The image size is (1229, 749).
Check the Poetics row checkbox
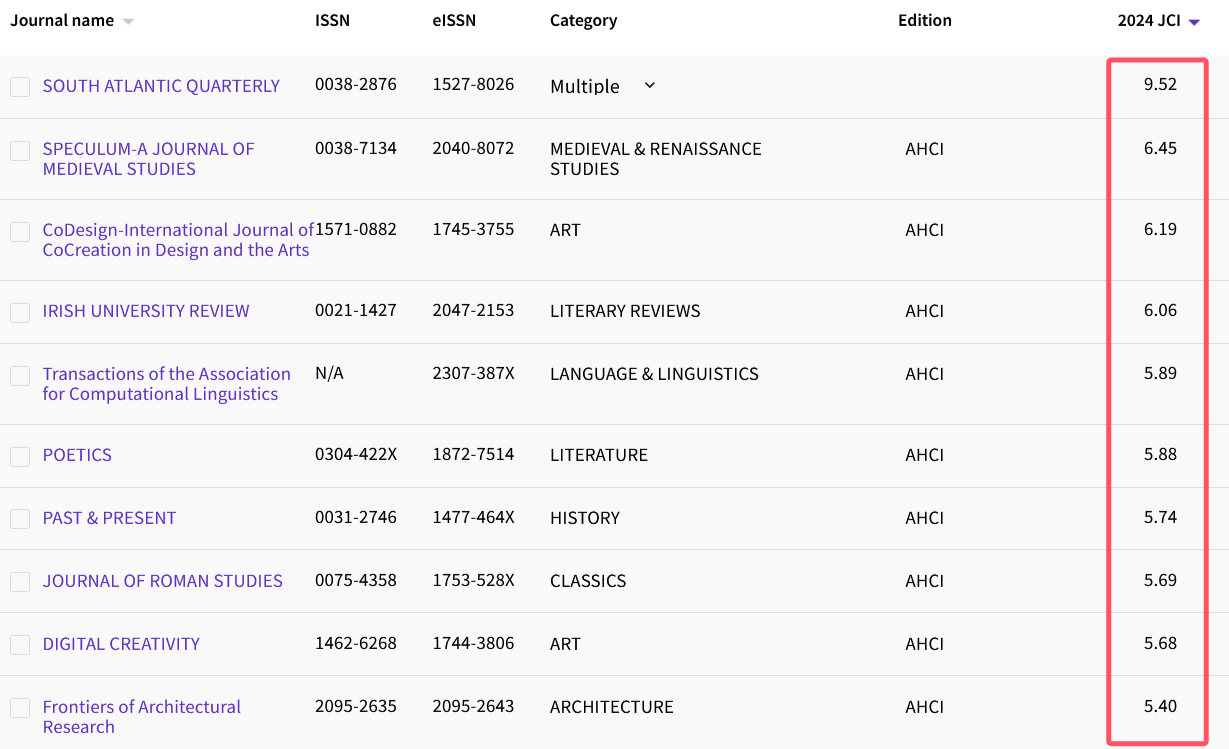point(20,456)
